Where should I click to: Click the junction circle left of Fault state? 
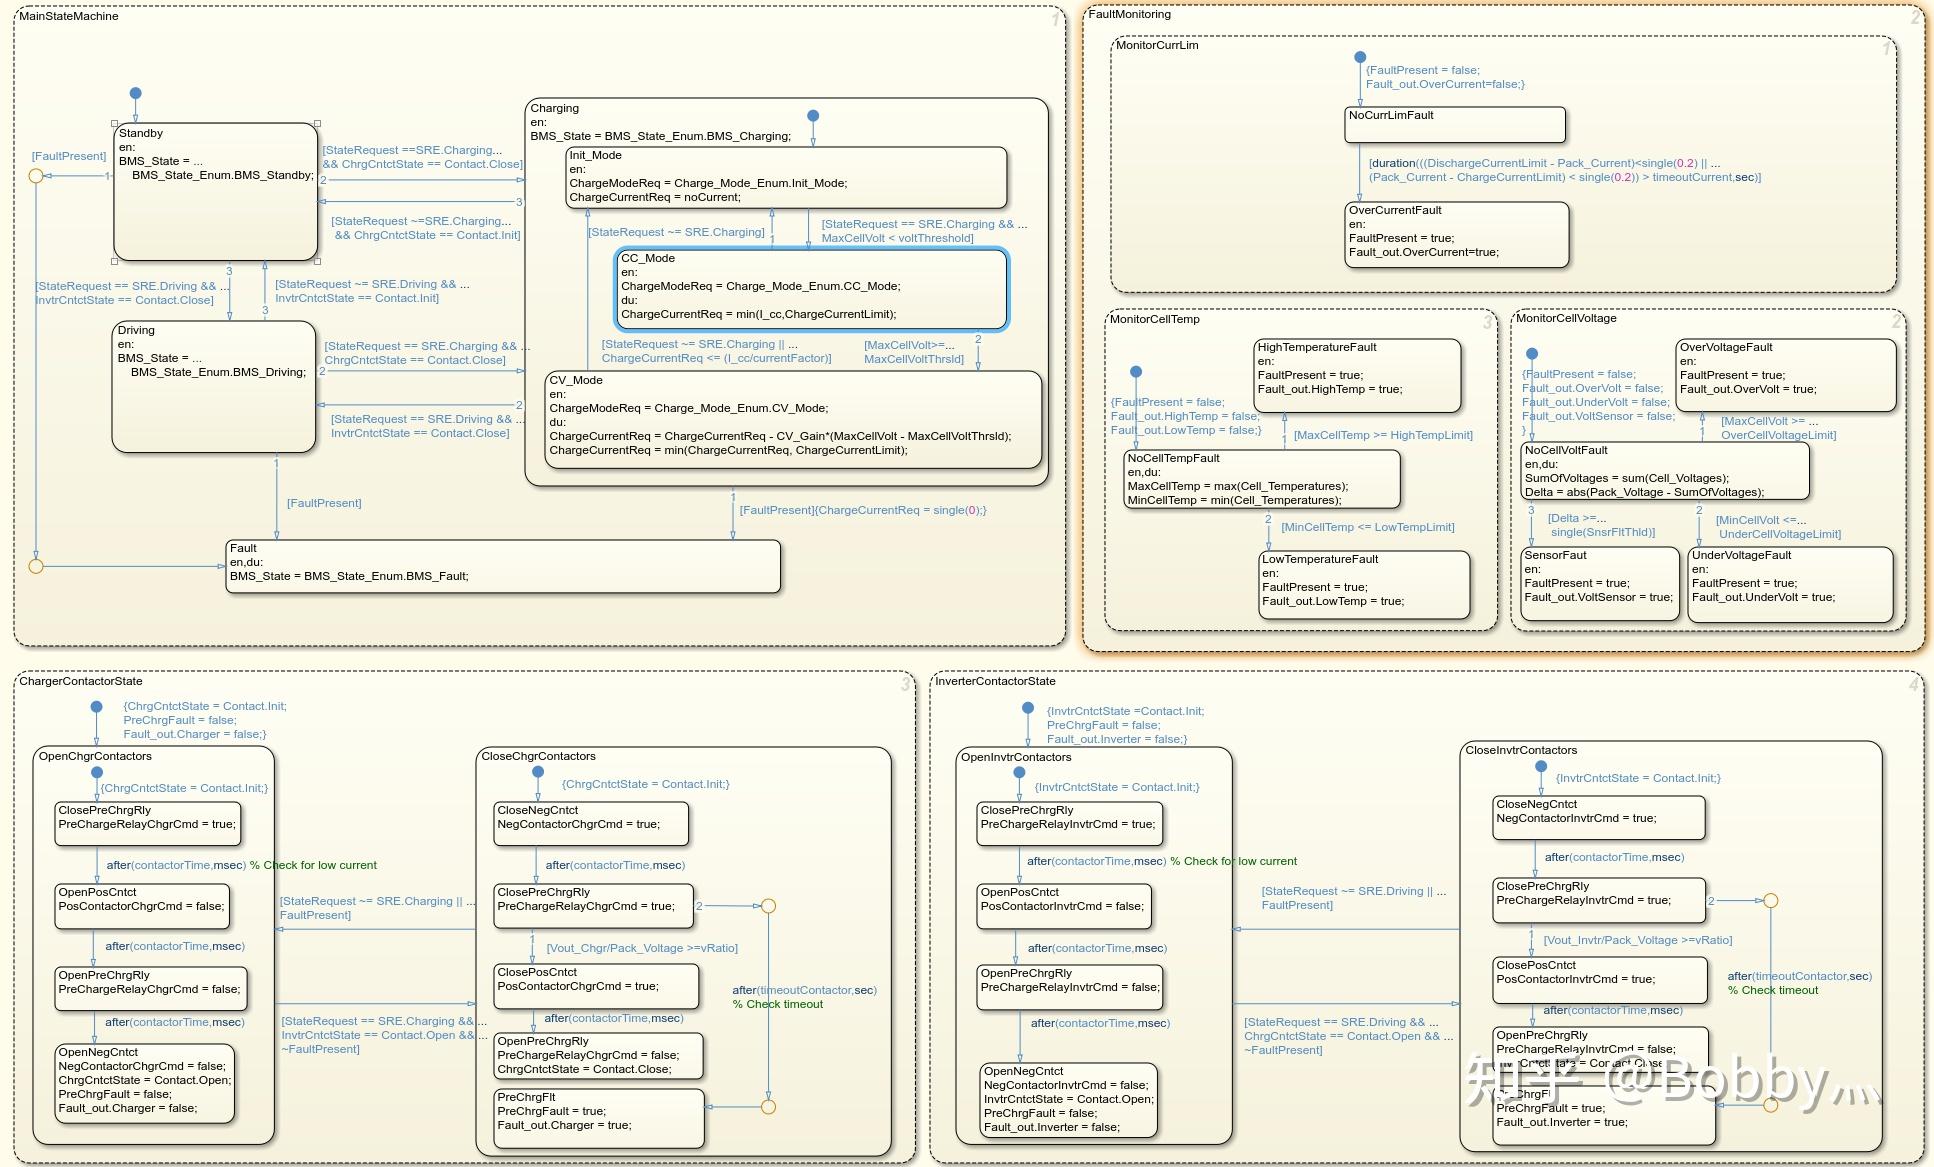pos(36,566)
